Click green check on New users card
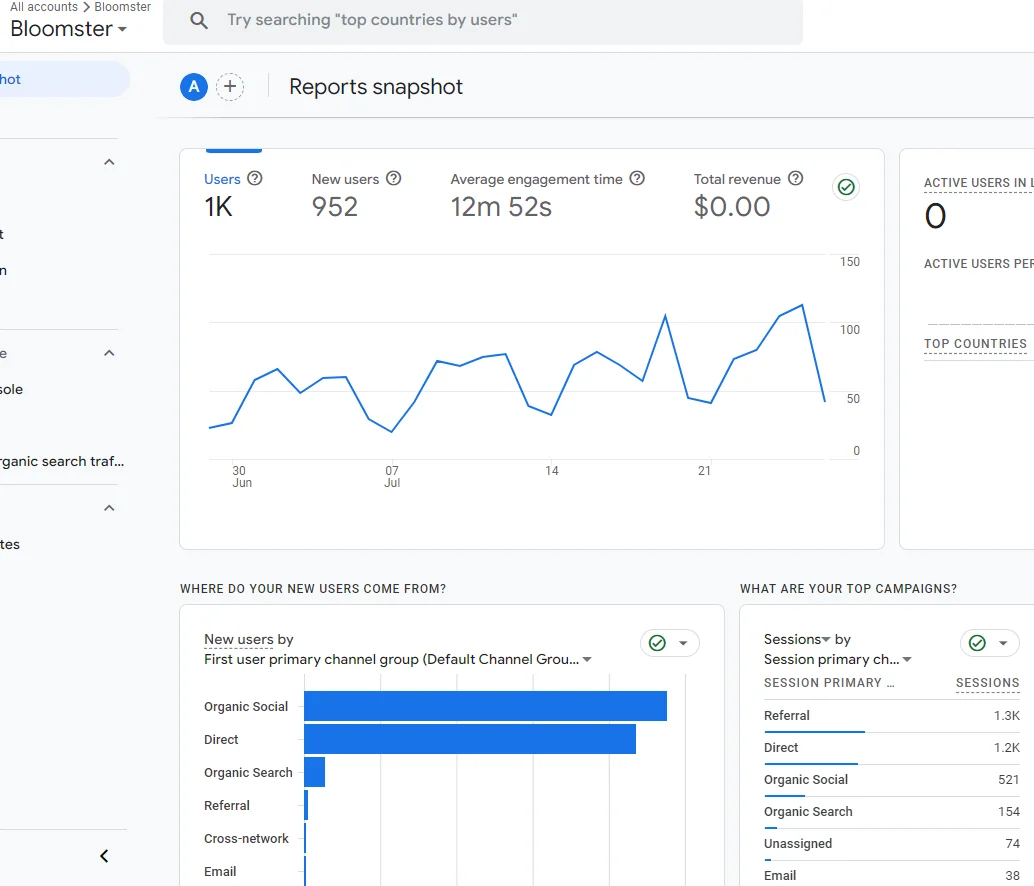Viewport: 1034px width, 886px height. pyautogui.click(x=657, y=643)
